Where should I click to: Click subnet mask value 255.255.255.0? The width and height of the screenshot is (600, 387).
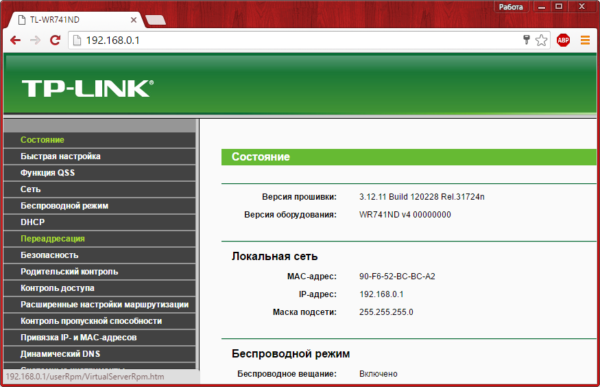point(386,312)
